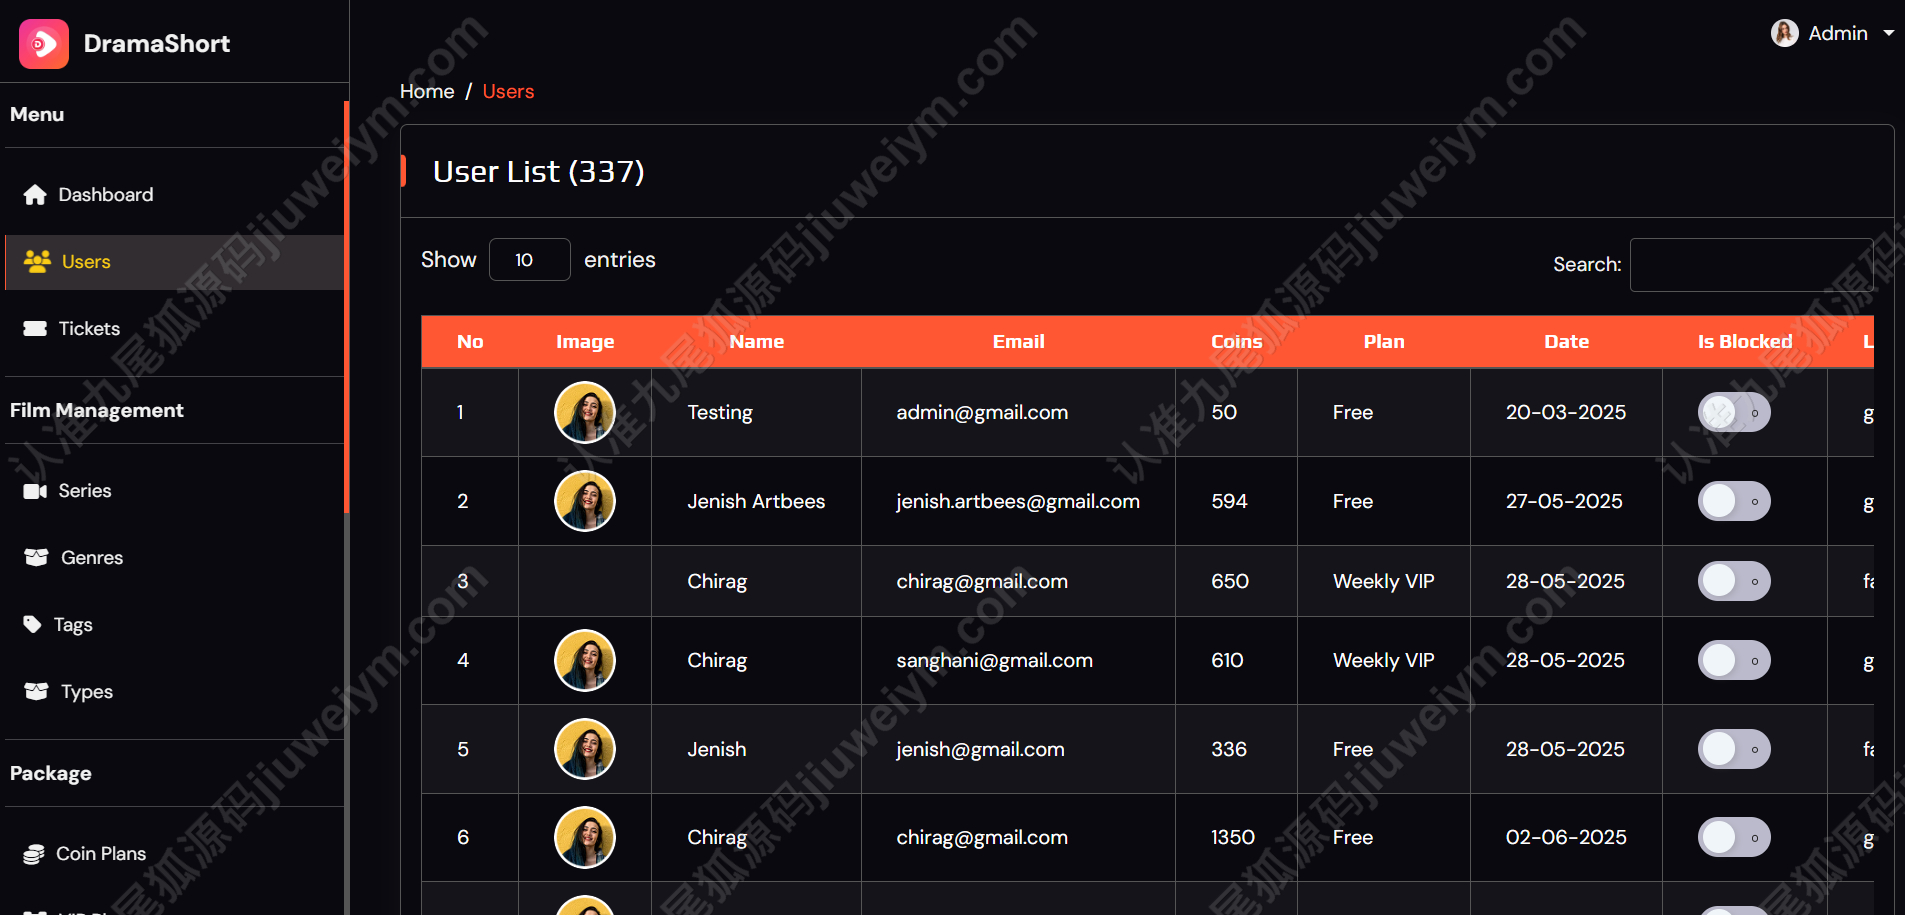Viewport: 1905px width, 915px height.
Task: Click the name Jenish Artbees
Action: point(756,501)
